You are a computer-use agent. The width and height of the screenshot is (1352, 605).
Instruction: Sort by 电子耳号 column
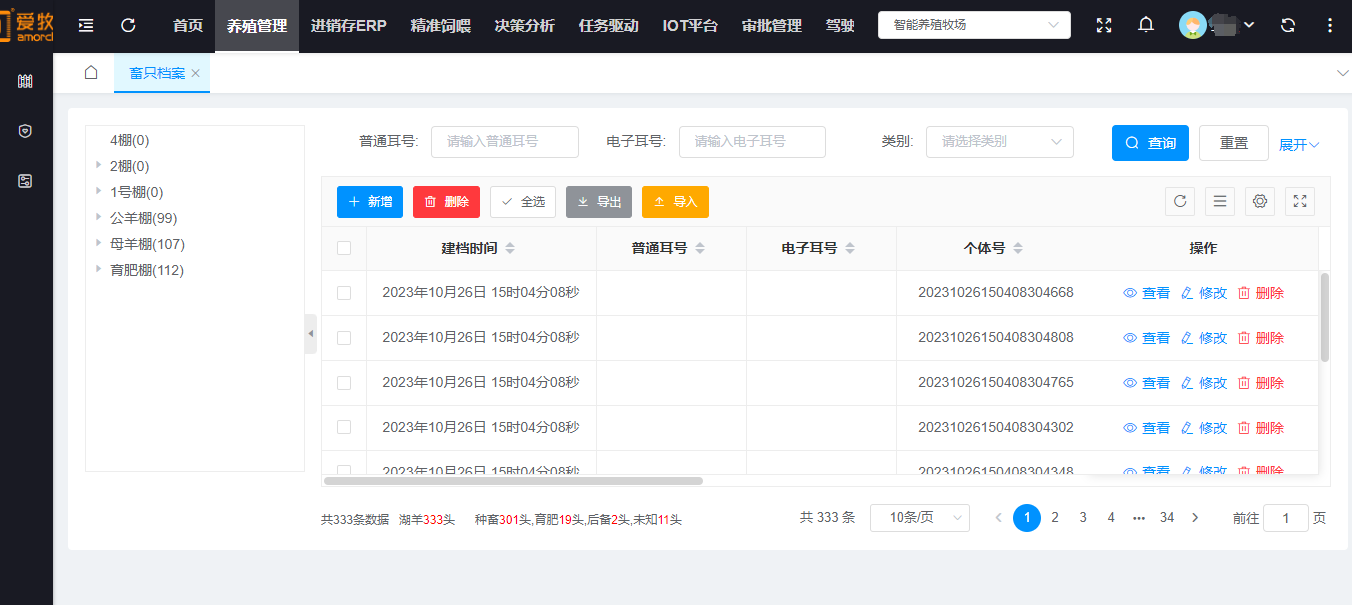pos(850,248)
